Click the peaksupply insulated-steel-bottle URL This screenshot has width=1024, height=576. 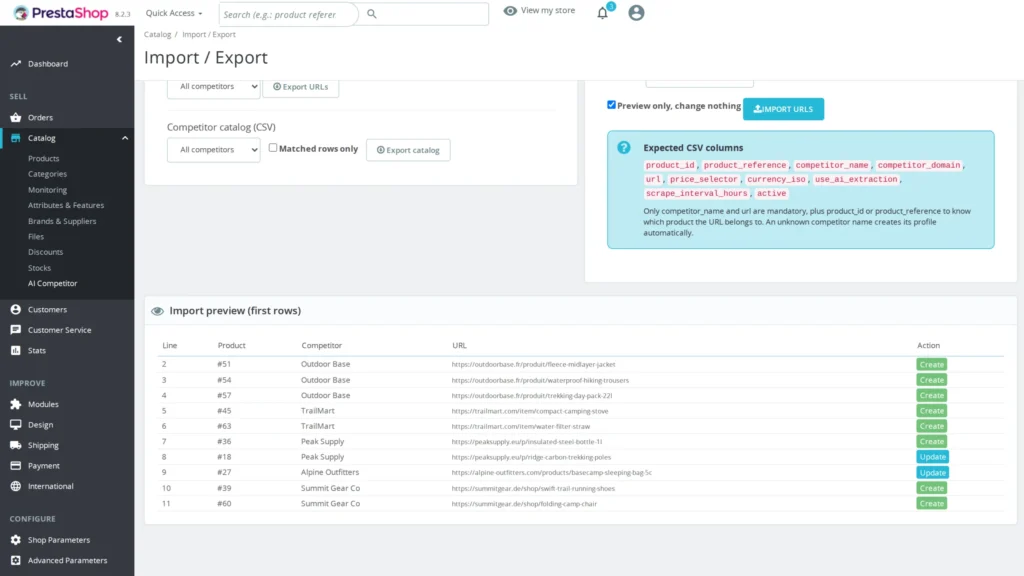click(x=527, y=441)
